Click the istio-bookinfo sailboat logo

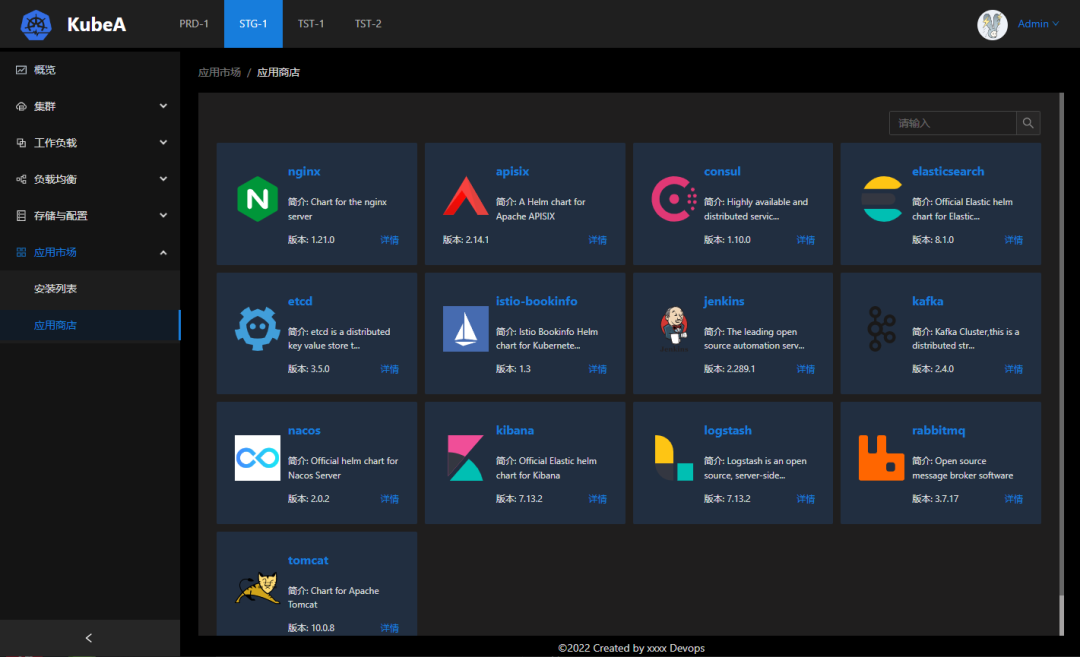click(x=466, y=328)
